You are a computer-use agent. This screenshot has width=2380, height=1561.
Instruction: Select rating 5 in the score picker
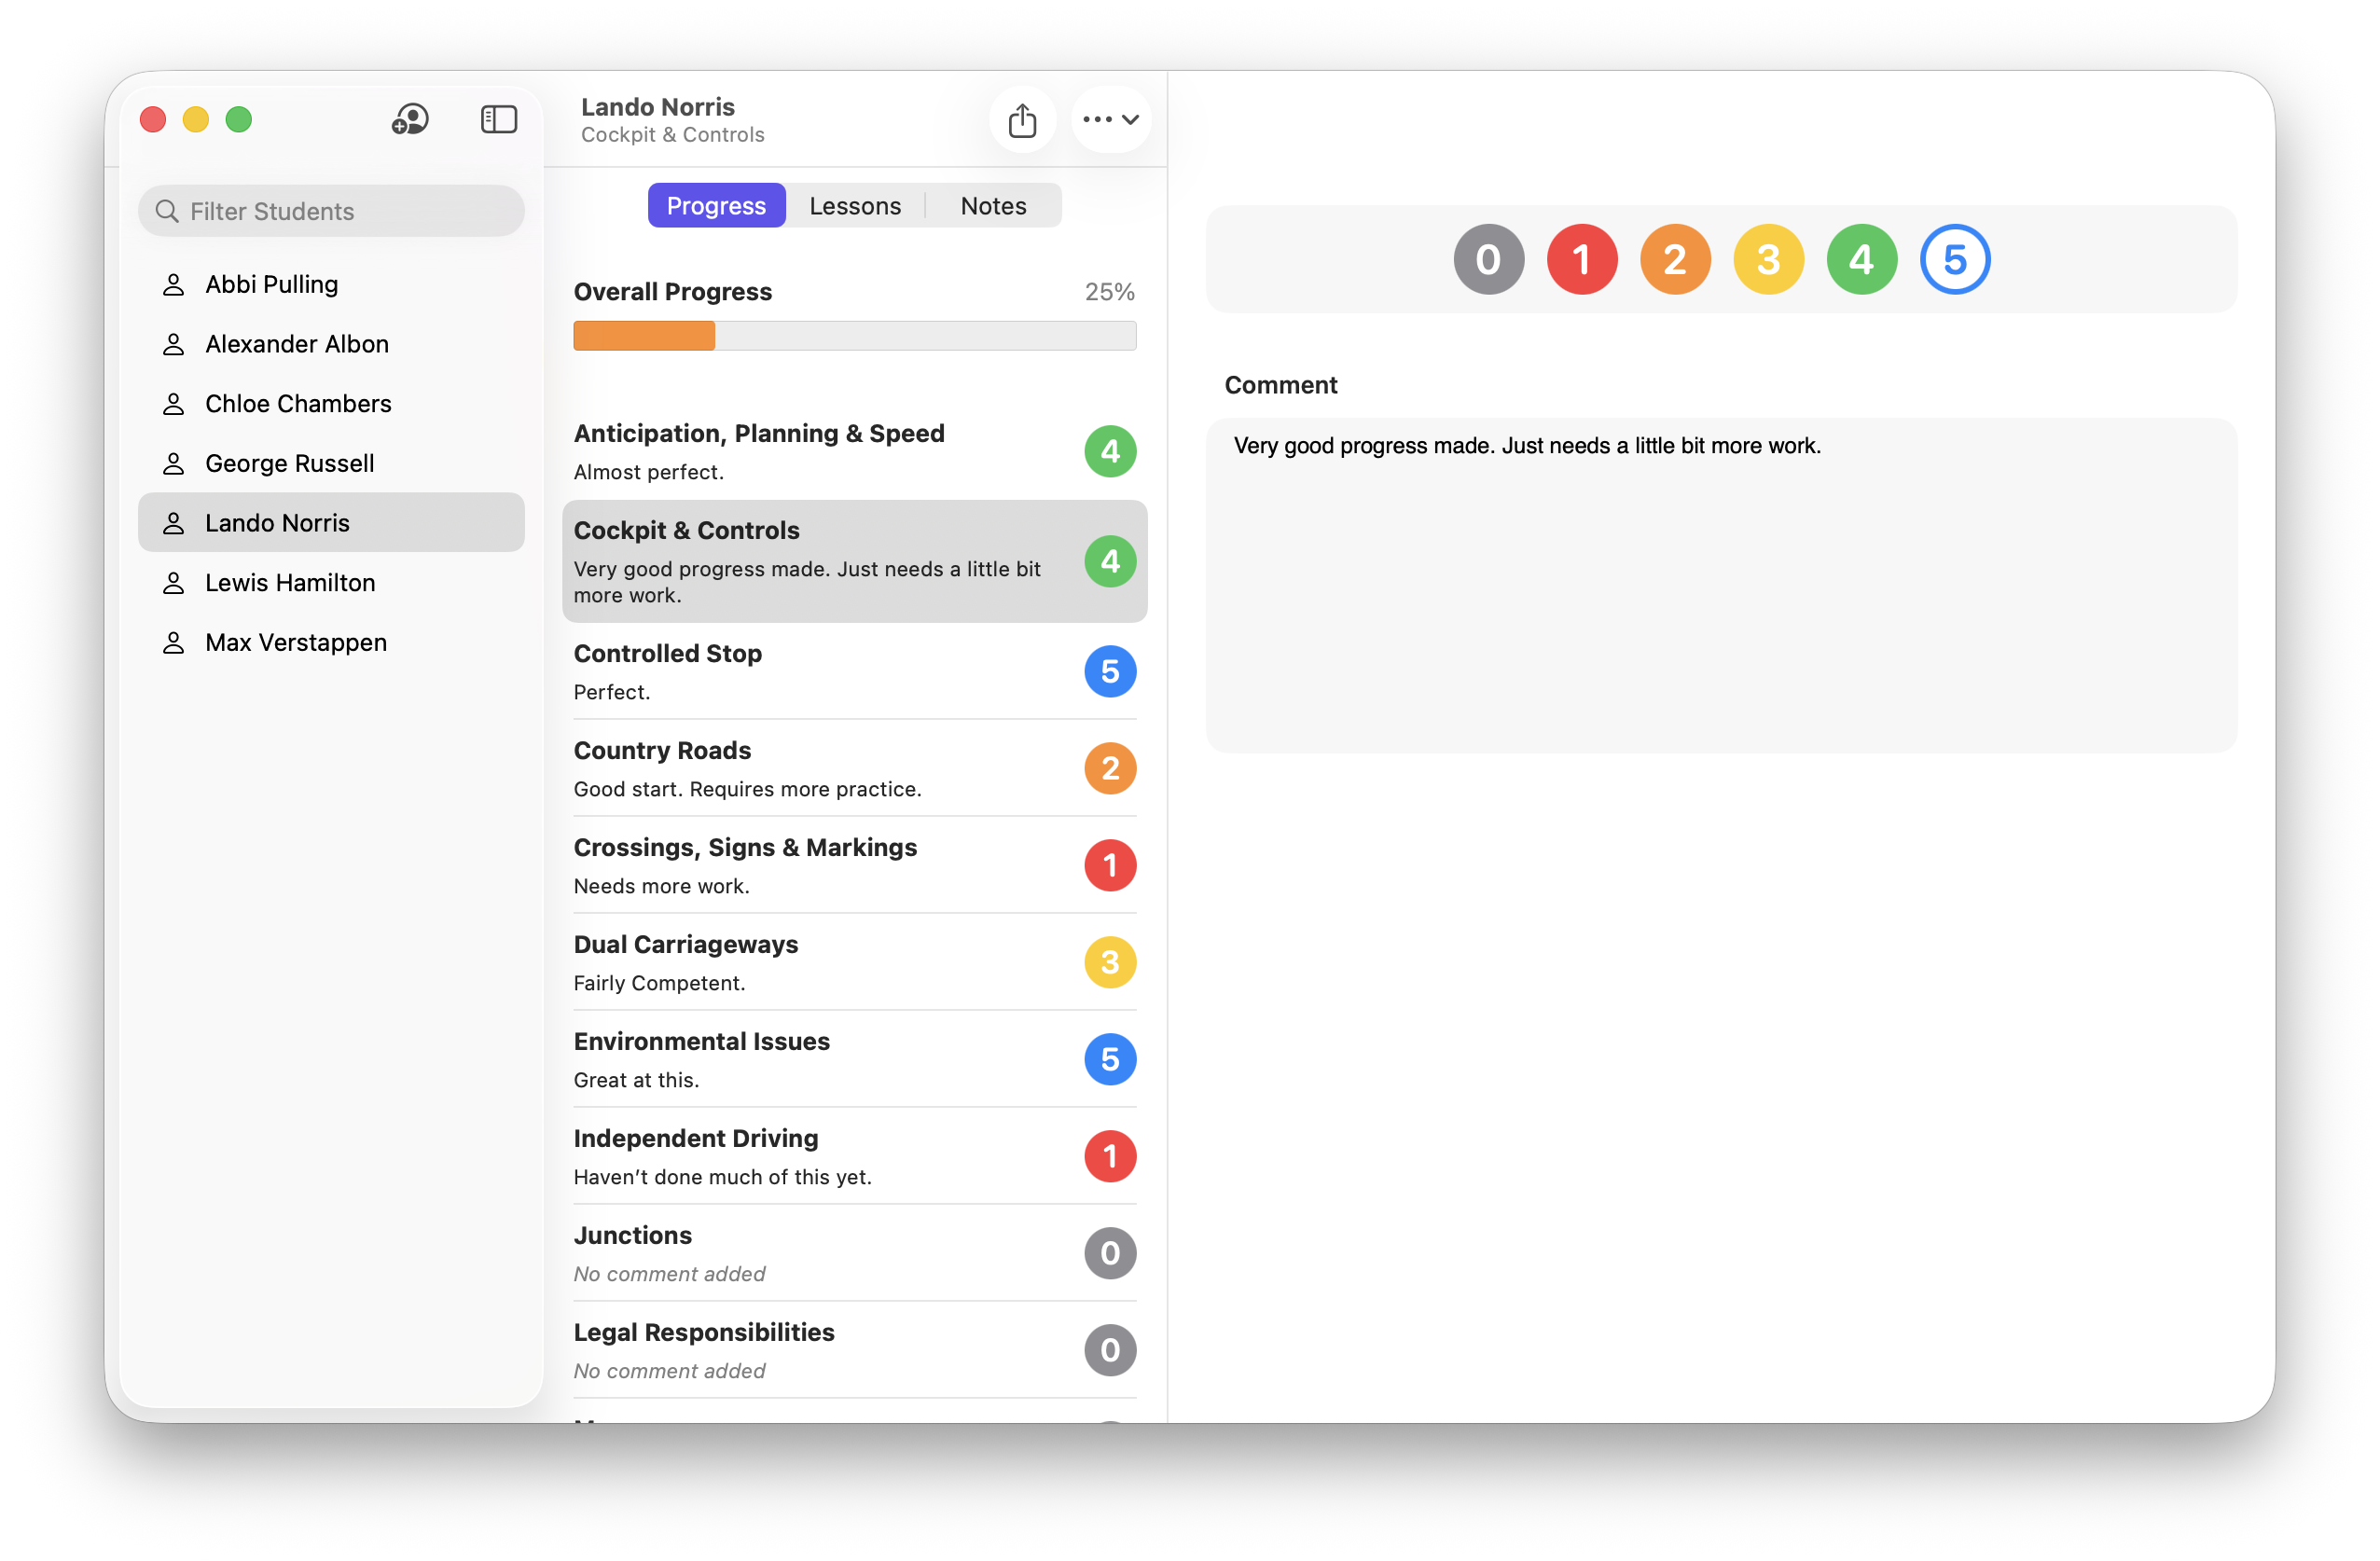tap(1954, 260)
